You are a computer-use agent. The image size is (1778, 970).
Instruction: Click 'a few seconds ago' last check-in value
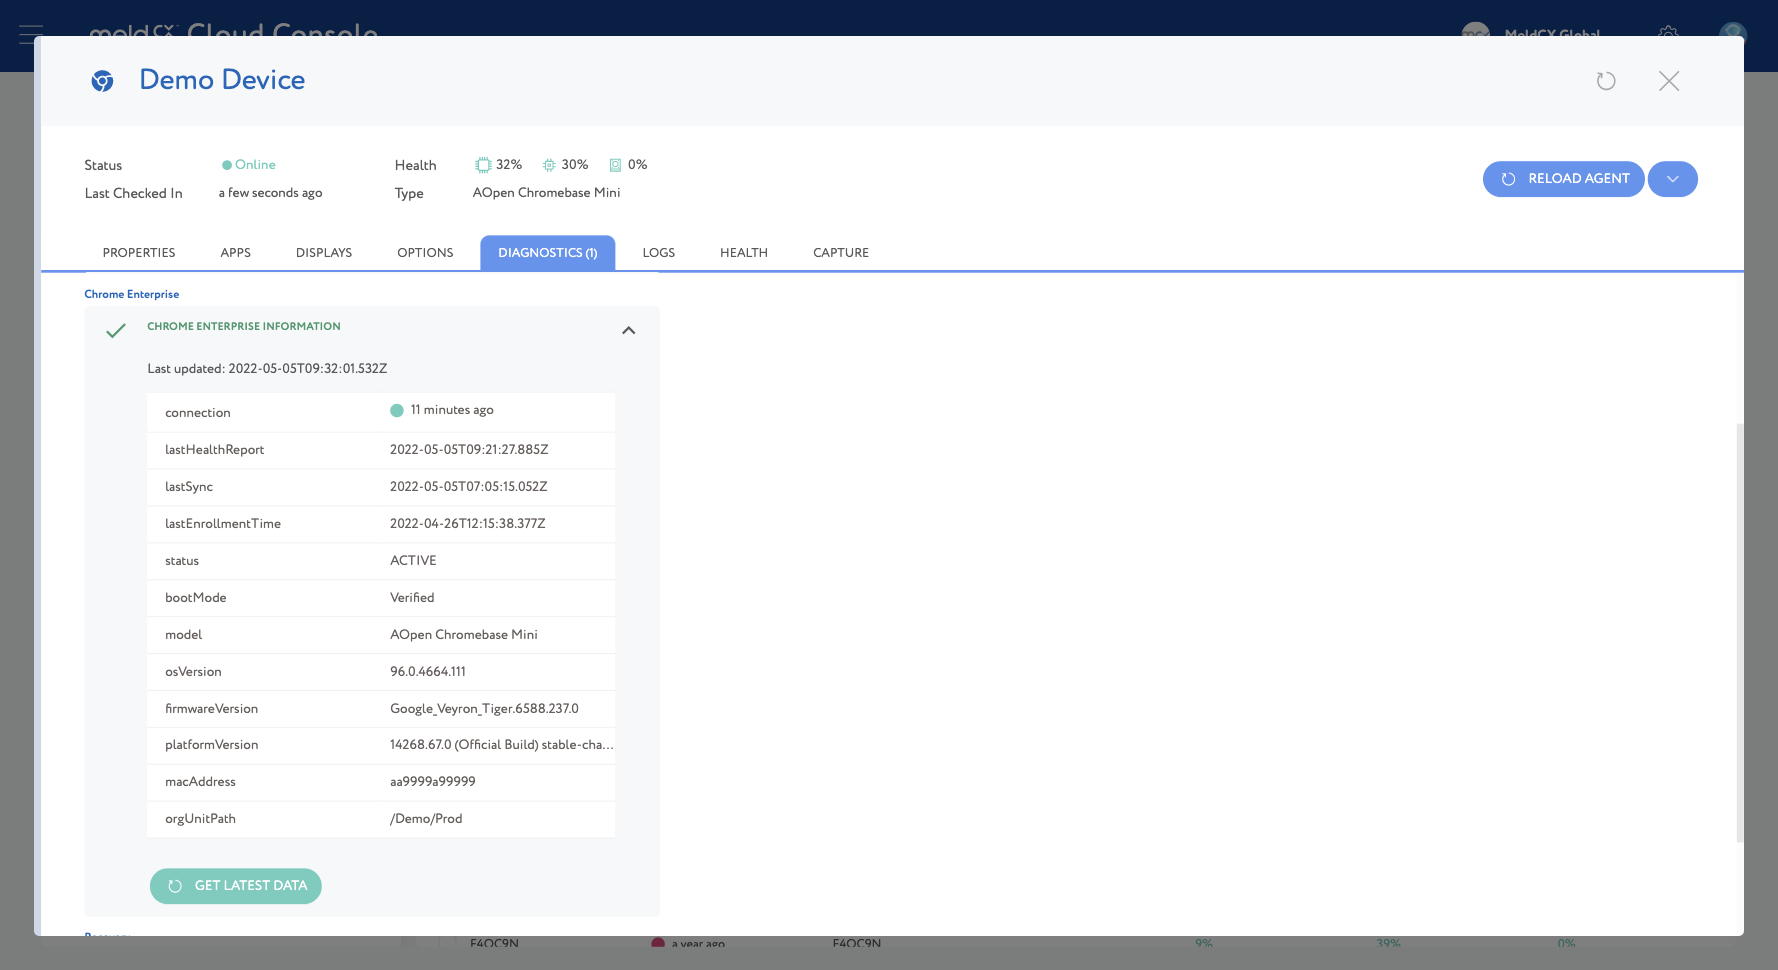[270, 193]
